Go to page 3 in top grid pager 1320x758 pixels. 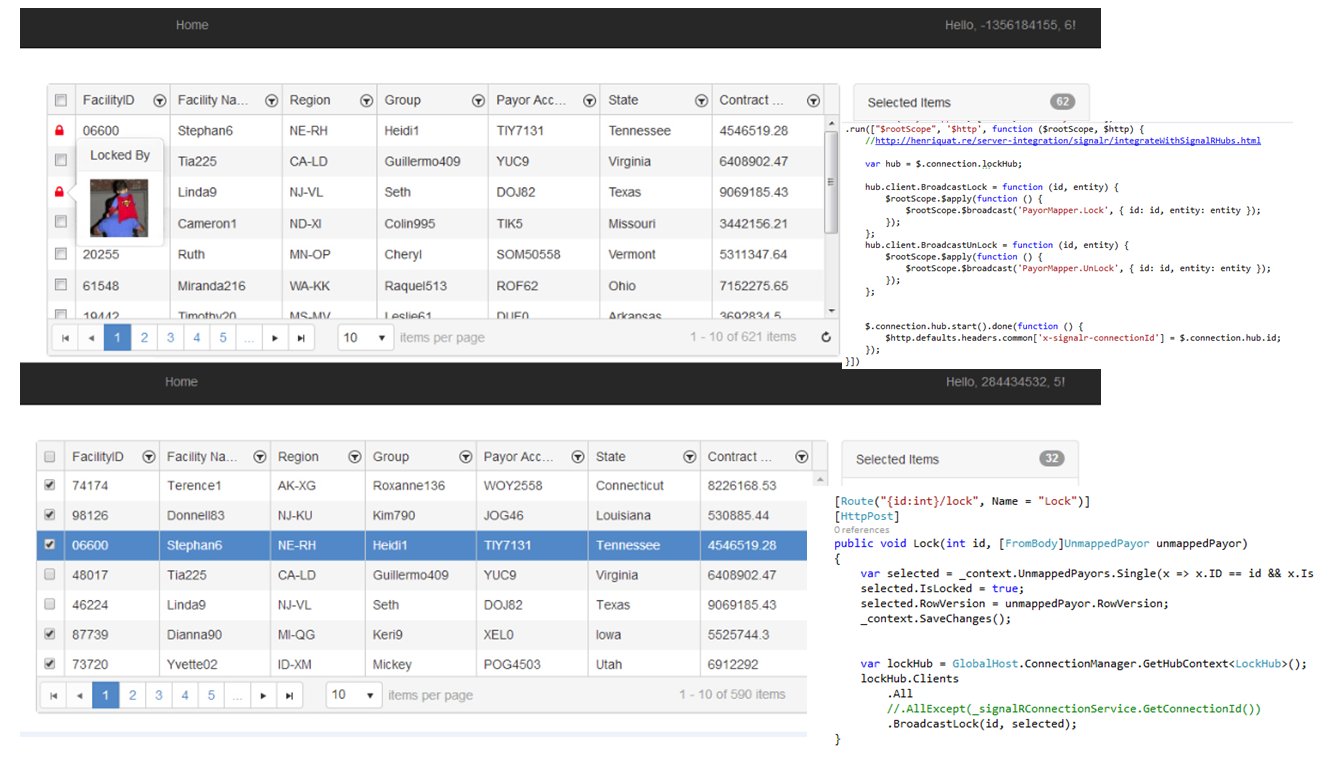tap(170, 338)
